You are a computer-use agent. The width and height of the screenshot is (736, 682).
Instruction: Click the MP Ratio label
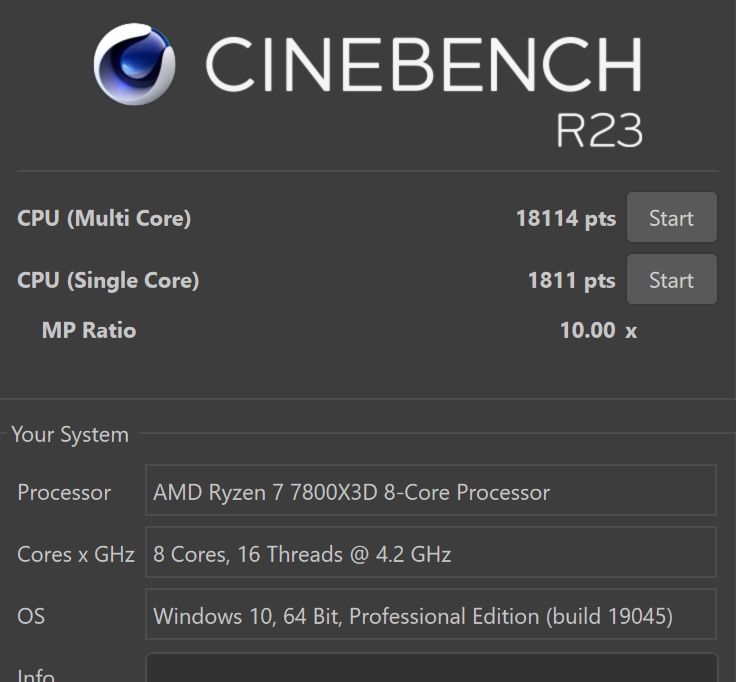pos(89,330)
